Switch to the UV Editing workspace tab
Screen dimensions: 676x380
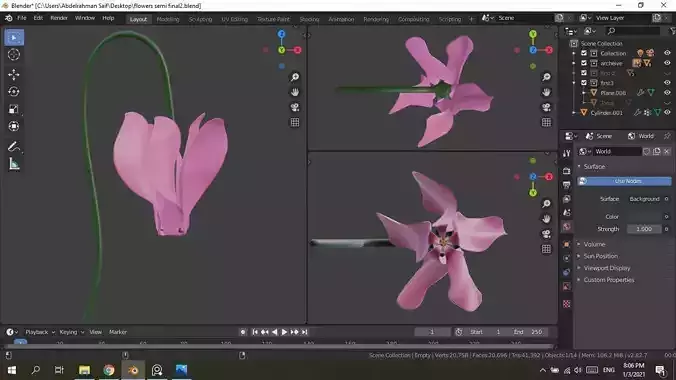click(235, 19)
